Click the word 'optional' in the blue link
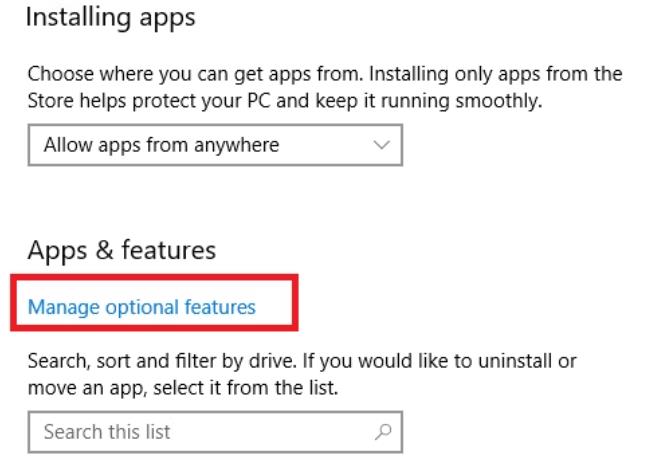Image resolution: width=646 pixels, height=461 pixels. [x=142, y=308]
